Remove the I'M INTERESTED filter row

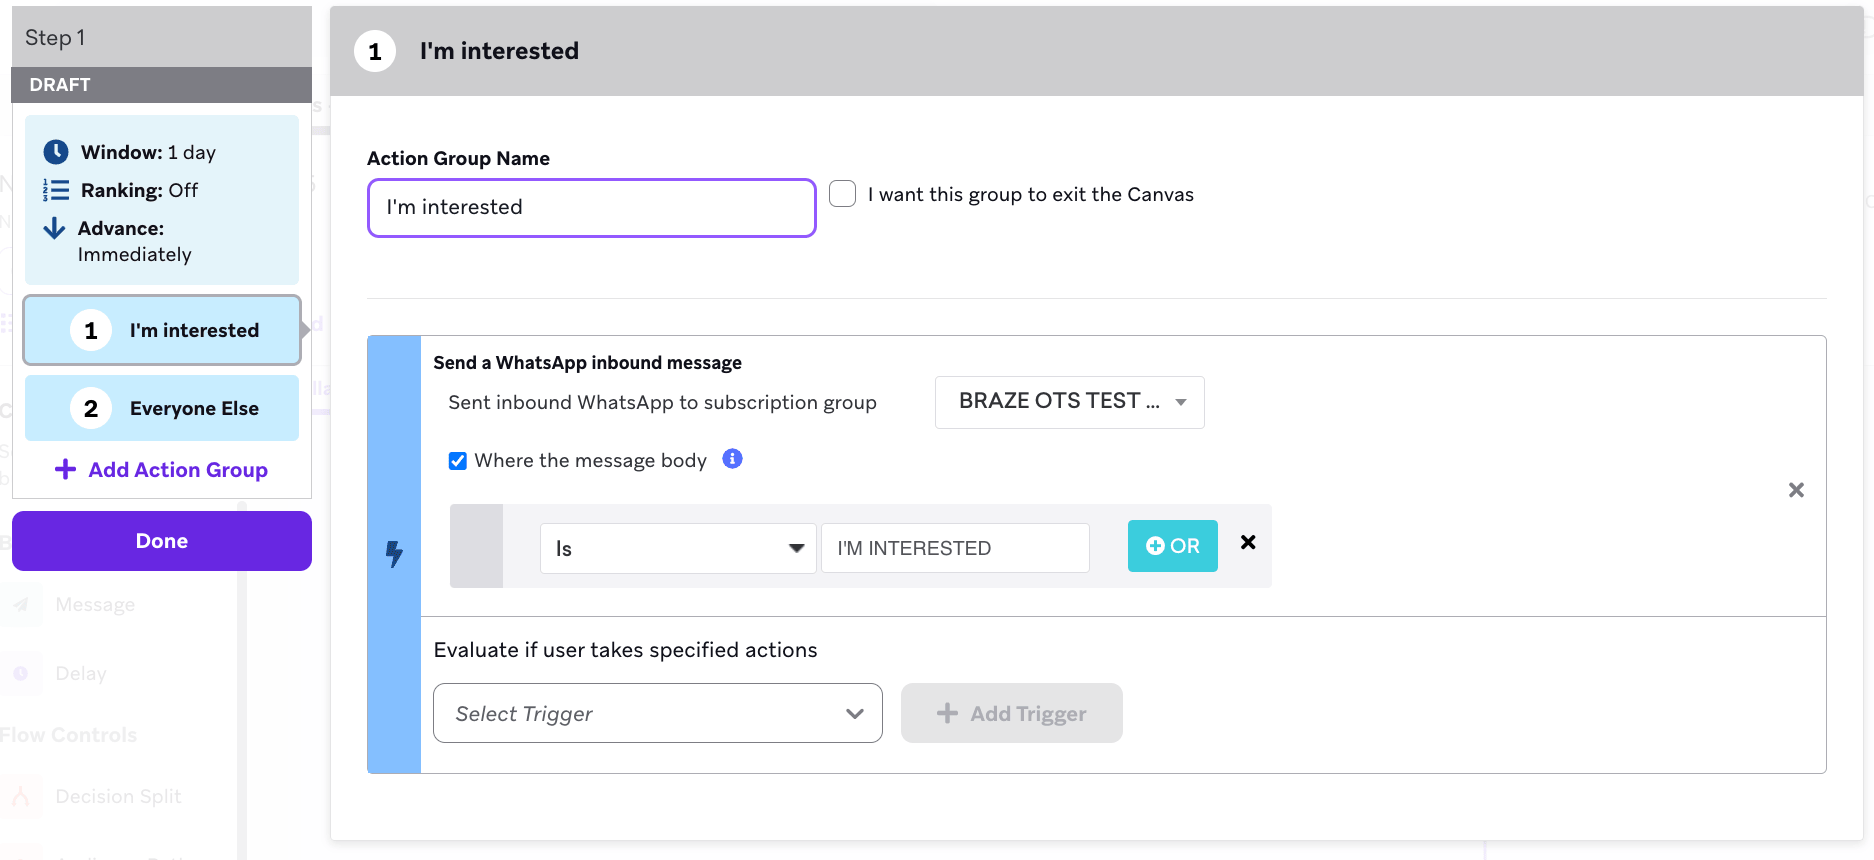click(1248, 542)
